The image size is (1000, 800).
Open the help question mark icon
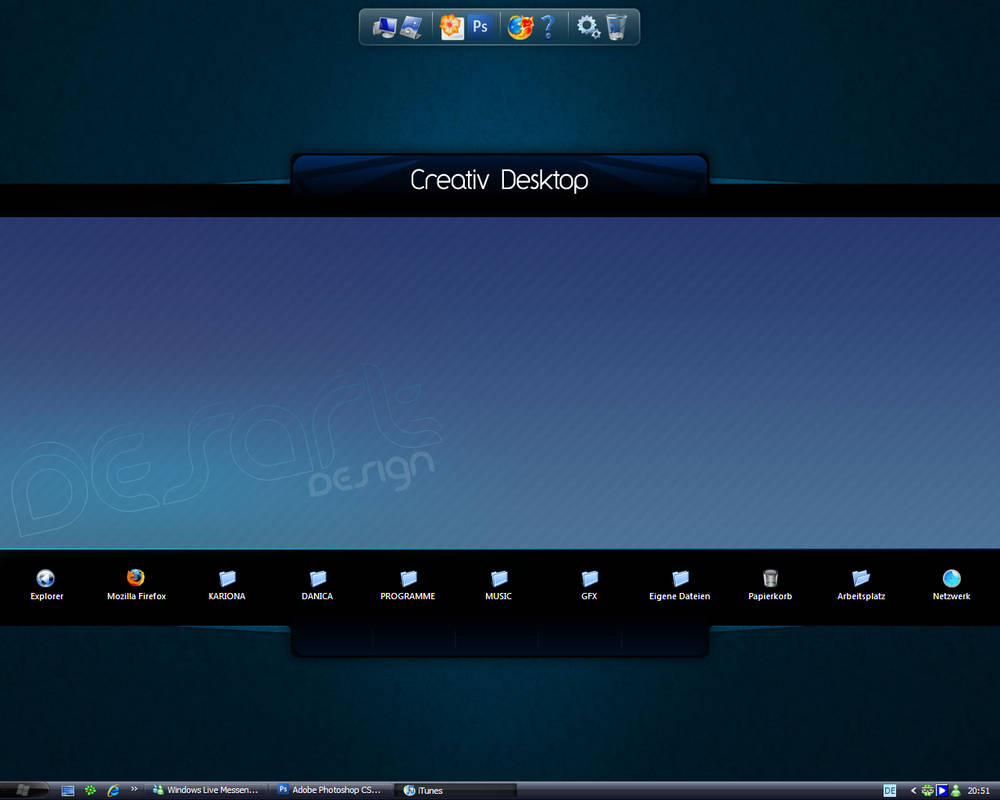[548, 27]
